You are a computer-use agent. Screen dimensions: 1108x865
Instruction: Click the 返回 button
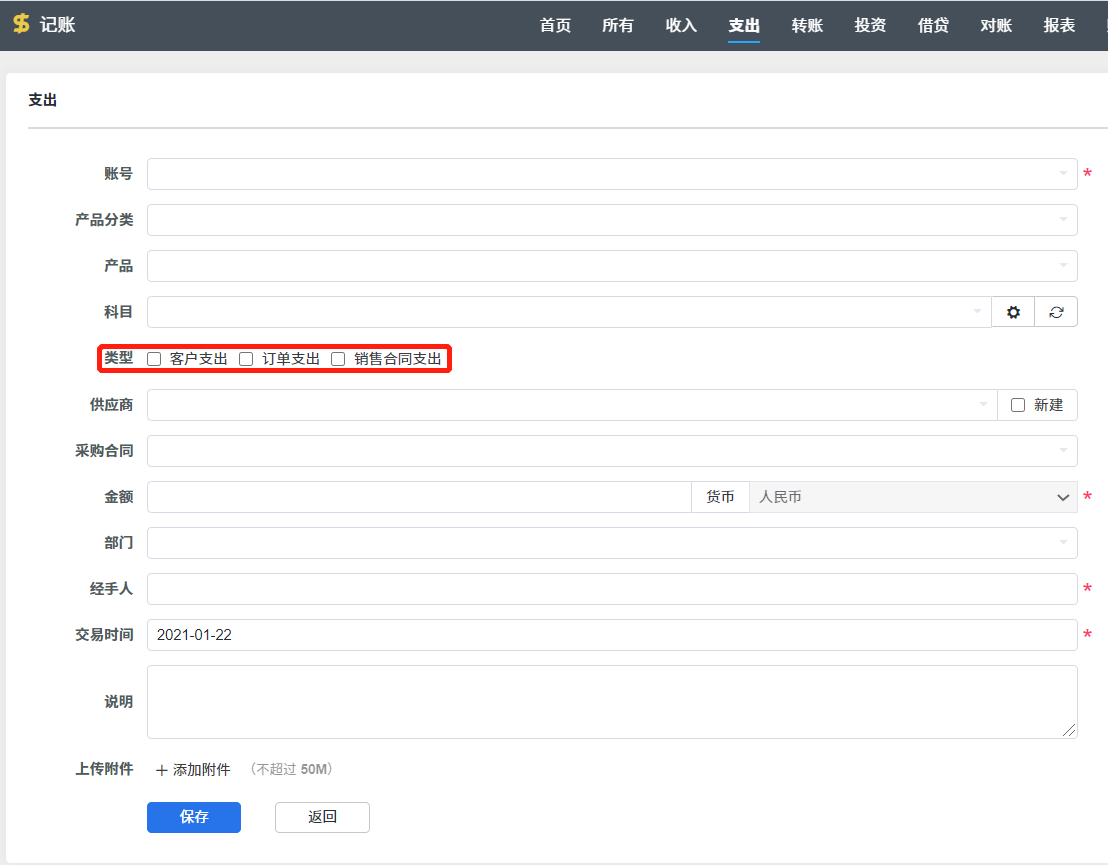322,817
